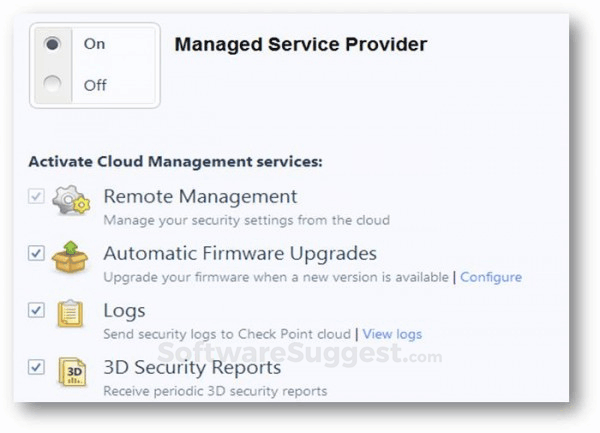This screenshot has height=433, width=600.
Task: Click the 'Remote Management' title text
Action: click(x=200, y=197)
